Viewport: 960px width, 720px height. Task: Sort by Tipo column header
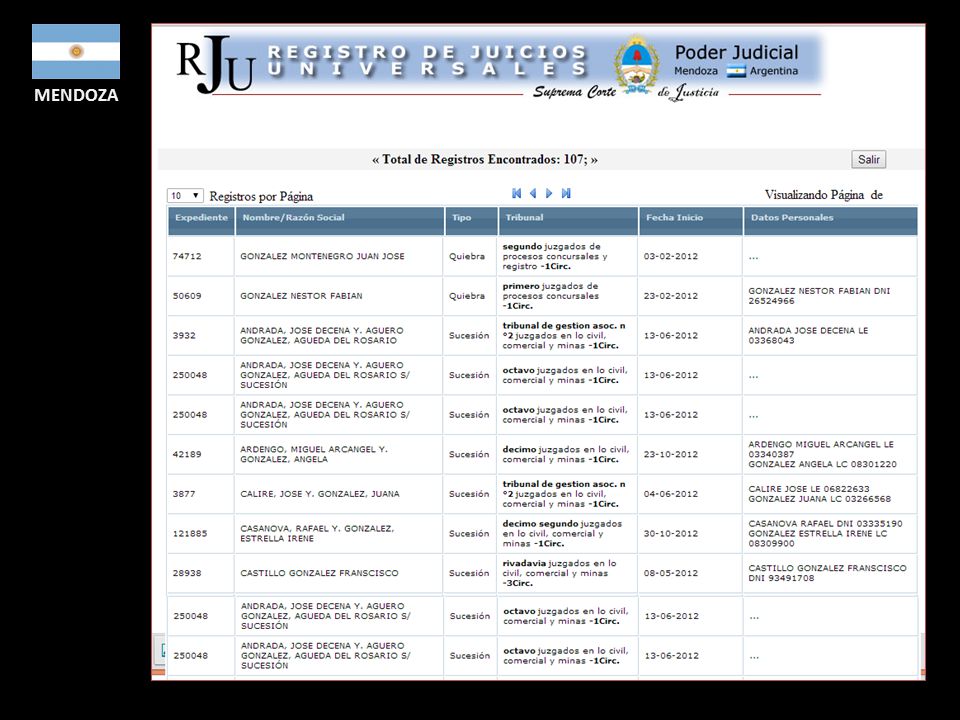click(471, 221)
